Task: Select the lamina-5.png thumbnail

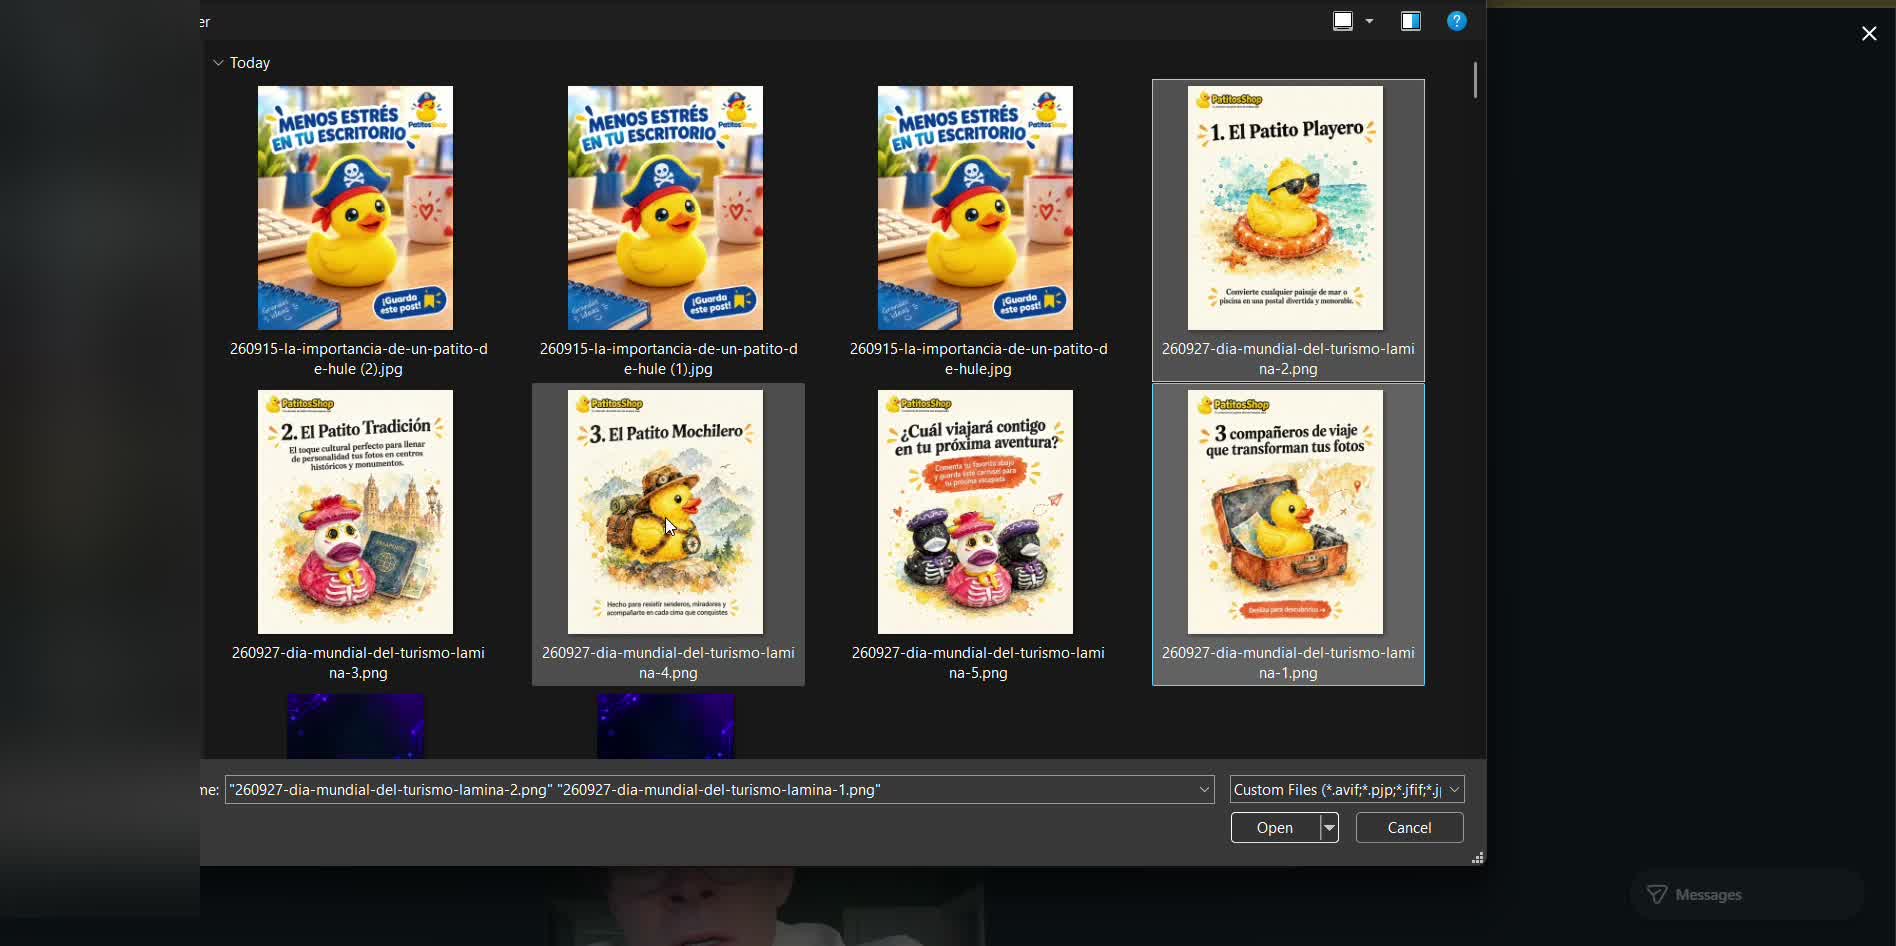Action: 976,512
